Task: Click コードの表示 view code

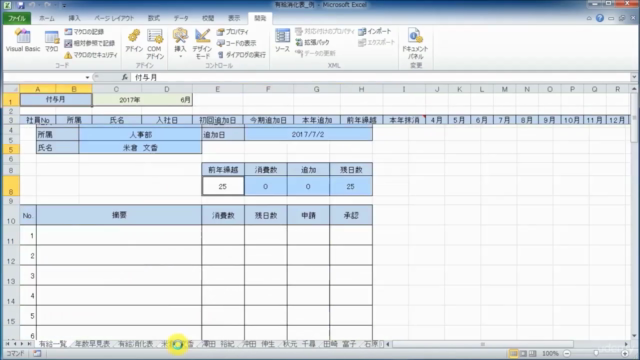Action: click(237, 43)
